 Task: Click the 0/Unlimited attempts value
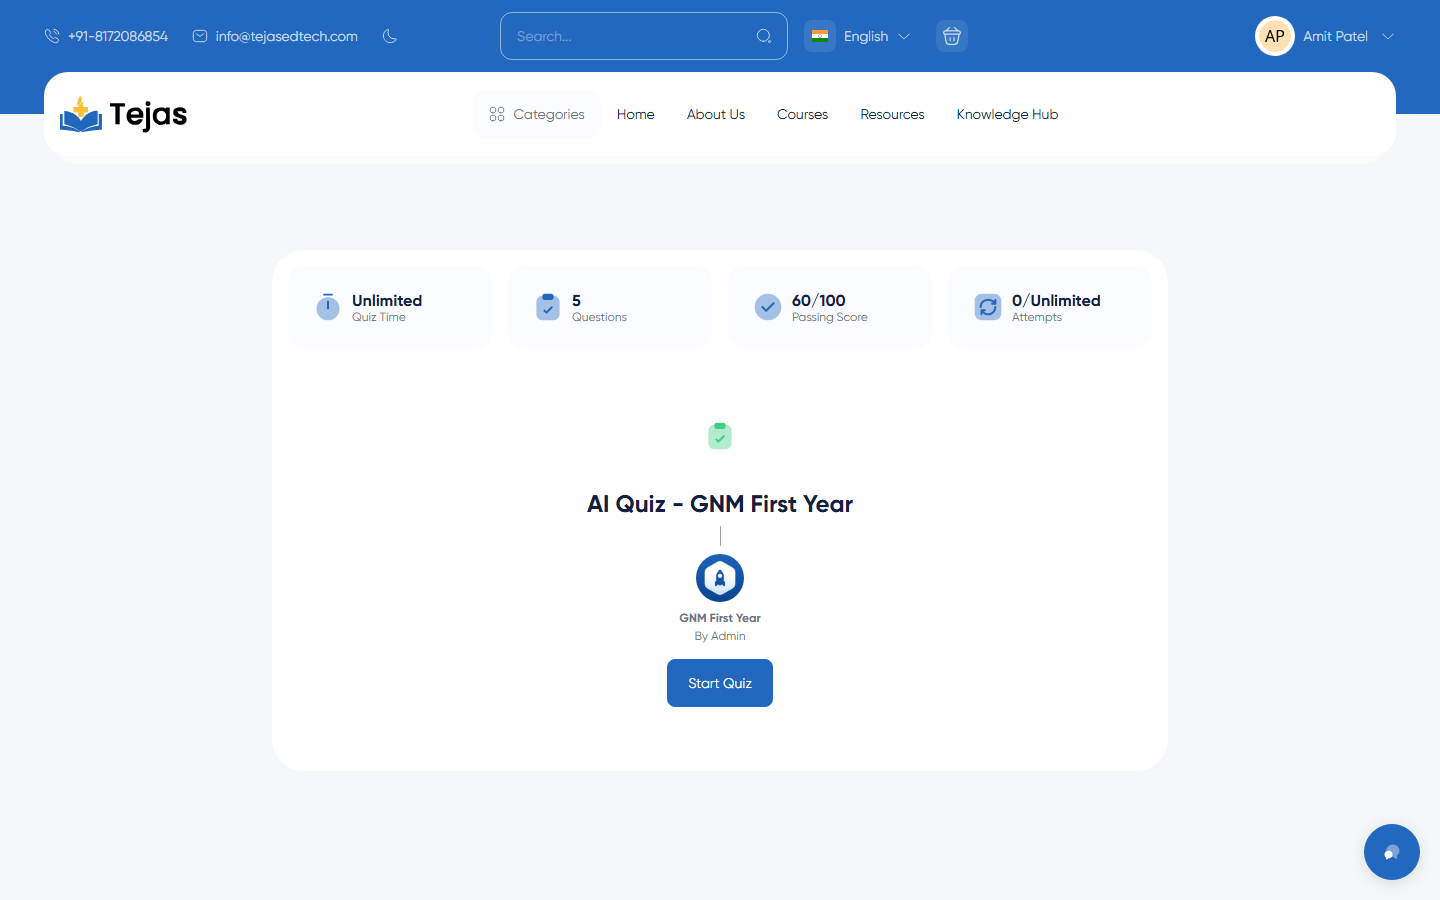[1056, 300]
